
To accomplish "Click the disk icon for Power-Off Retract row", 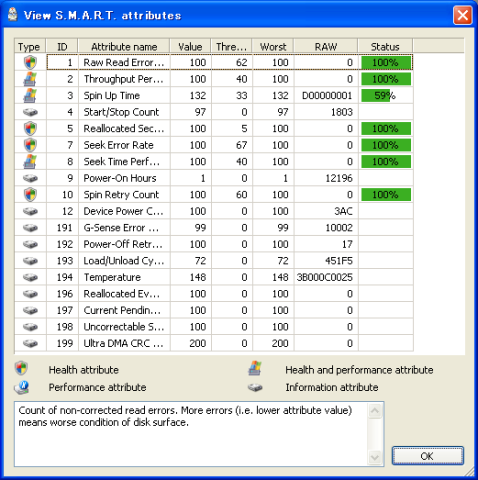I will [30, 244].
